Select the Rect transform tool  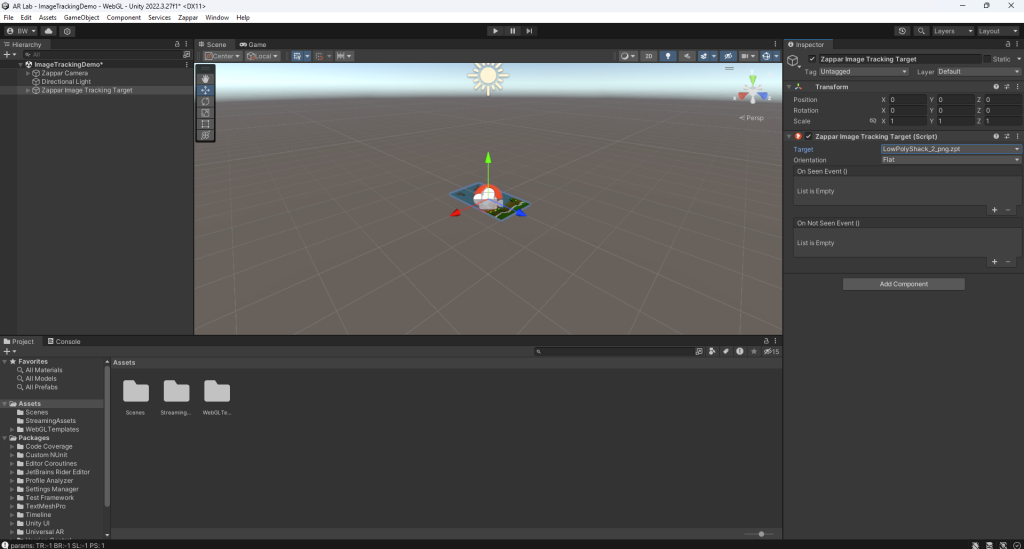205,124
